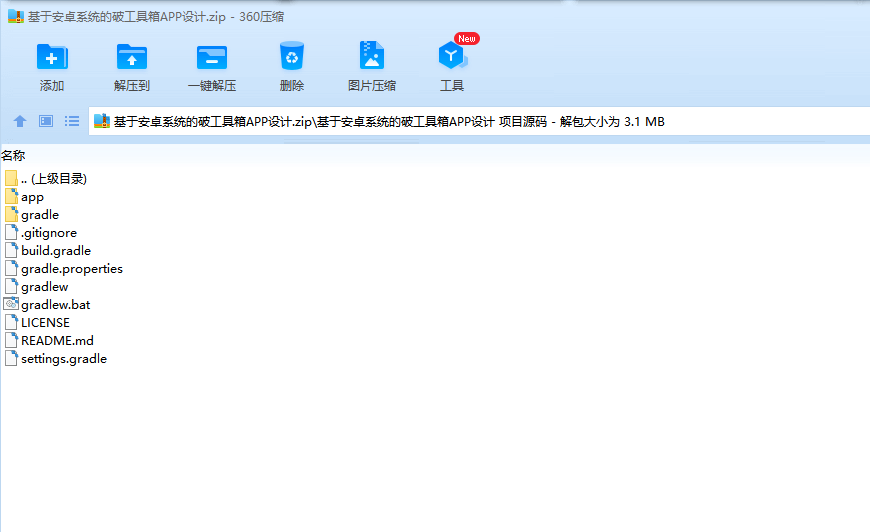Go up one level with up arrow
This screenshot has height=532, width=870.
point(20,121)
